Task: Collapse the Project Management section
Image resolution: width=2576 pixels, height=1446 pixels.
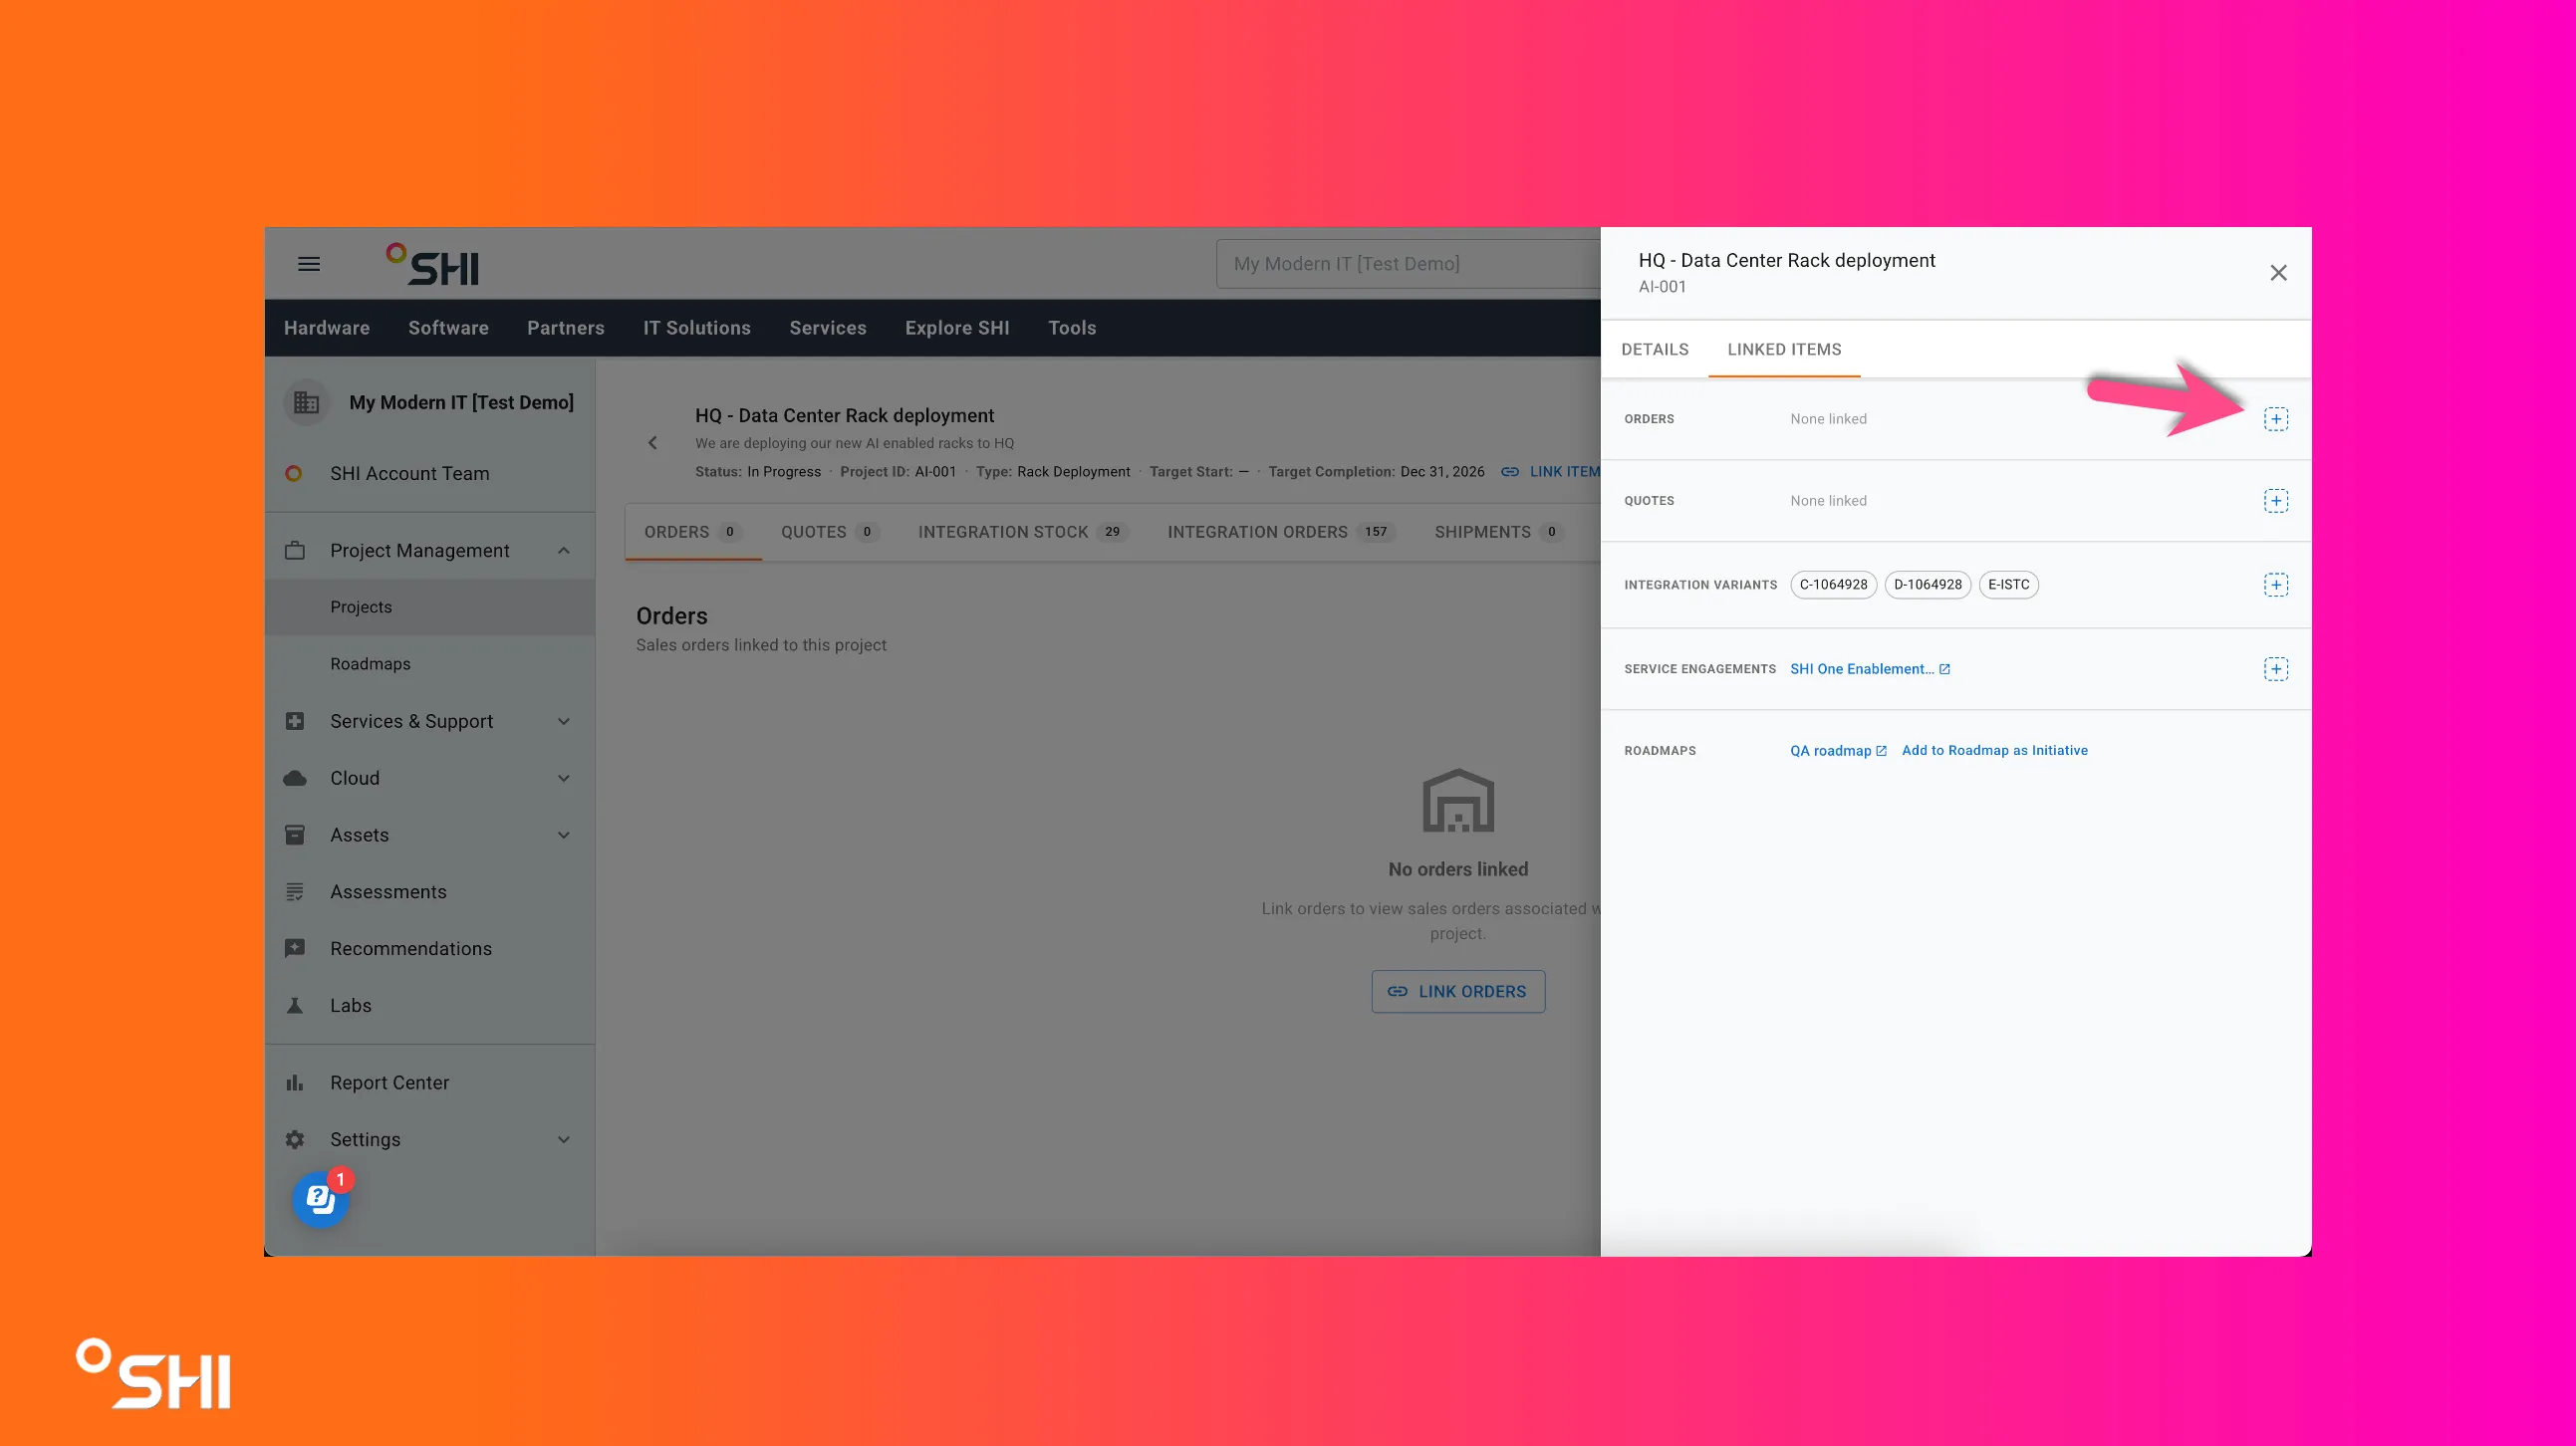Action: click(x=564, y=551)
